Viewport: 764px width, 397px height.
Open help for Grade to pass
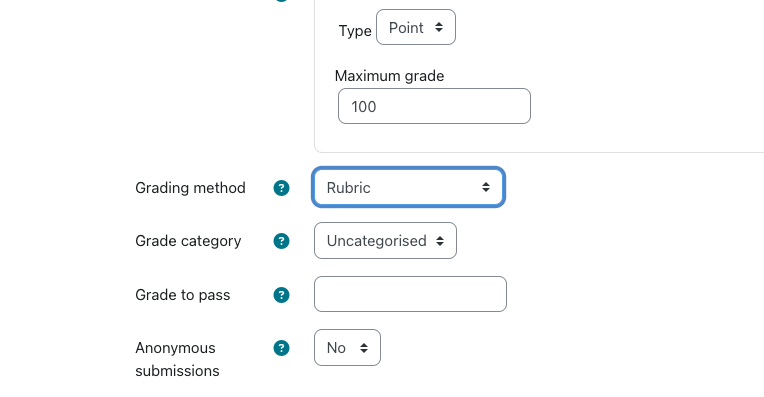[281, 295]
